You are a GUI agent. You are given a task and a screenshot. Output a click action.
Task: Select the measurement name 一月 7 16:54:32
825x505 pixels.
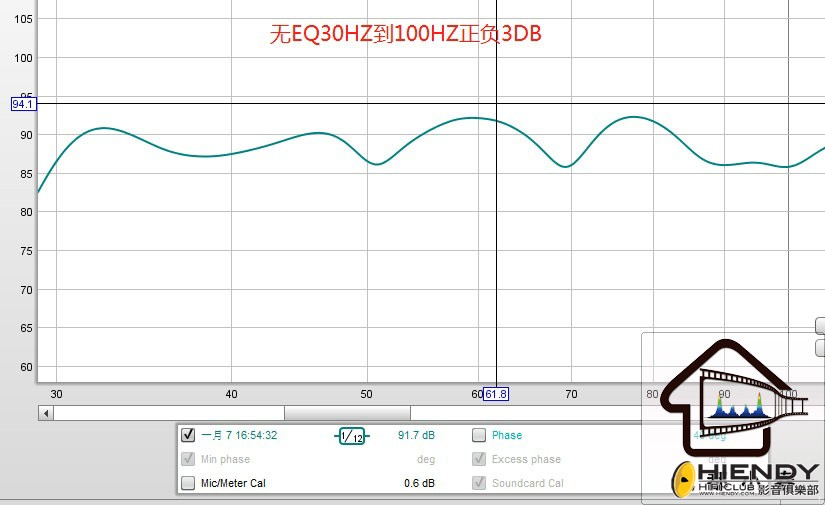[x=239, y=435]
